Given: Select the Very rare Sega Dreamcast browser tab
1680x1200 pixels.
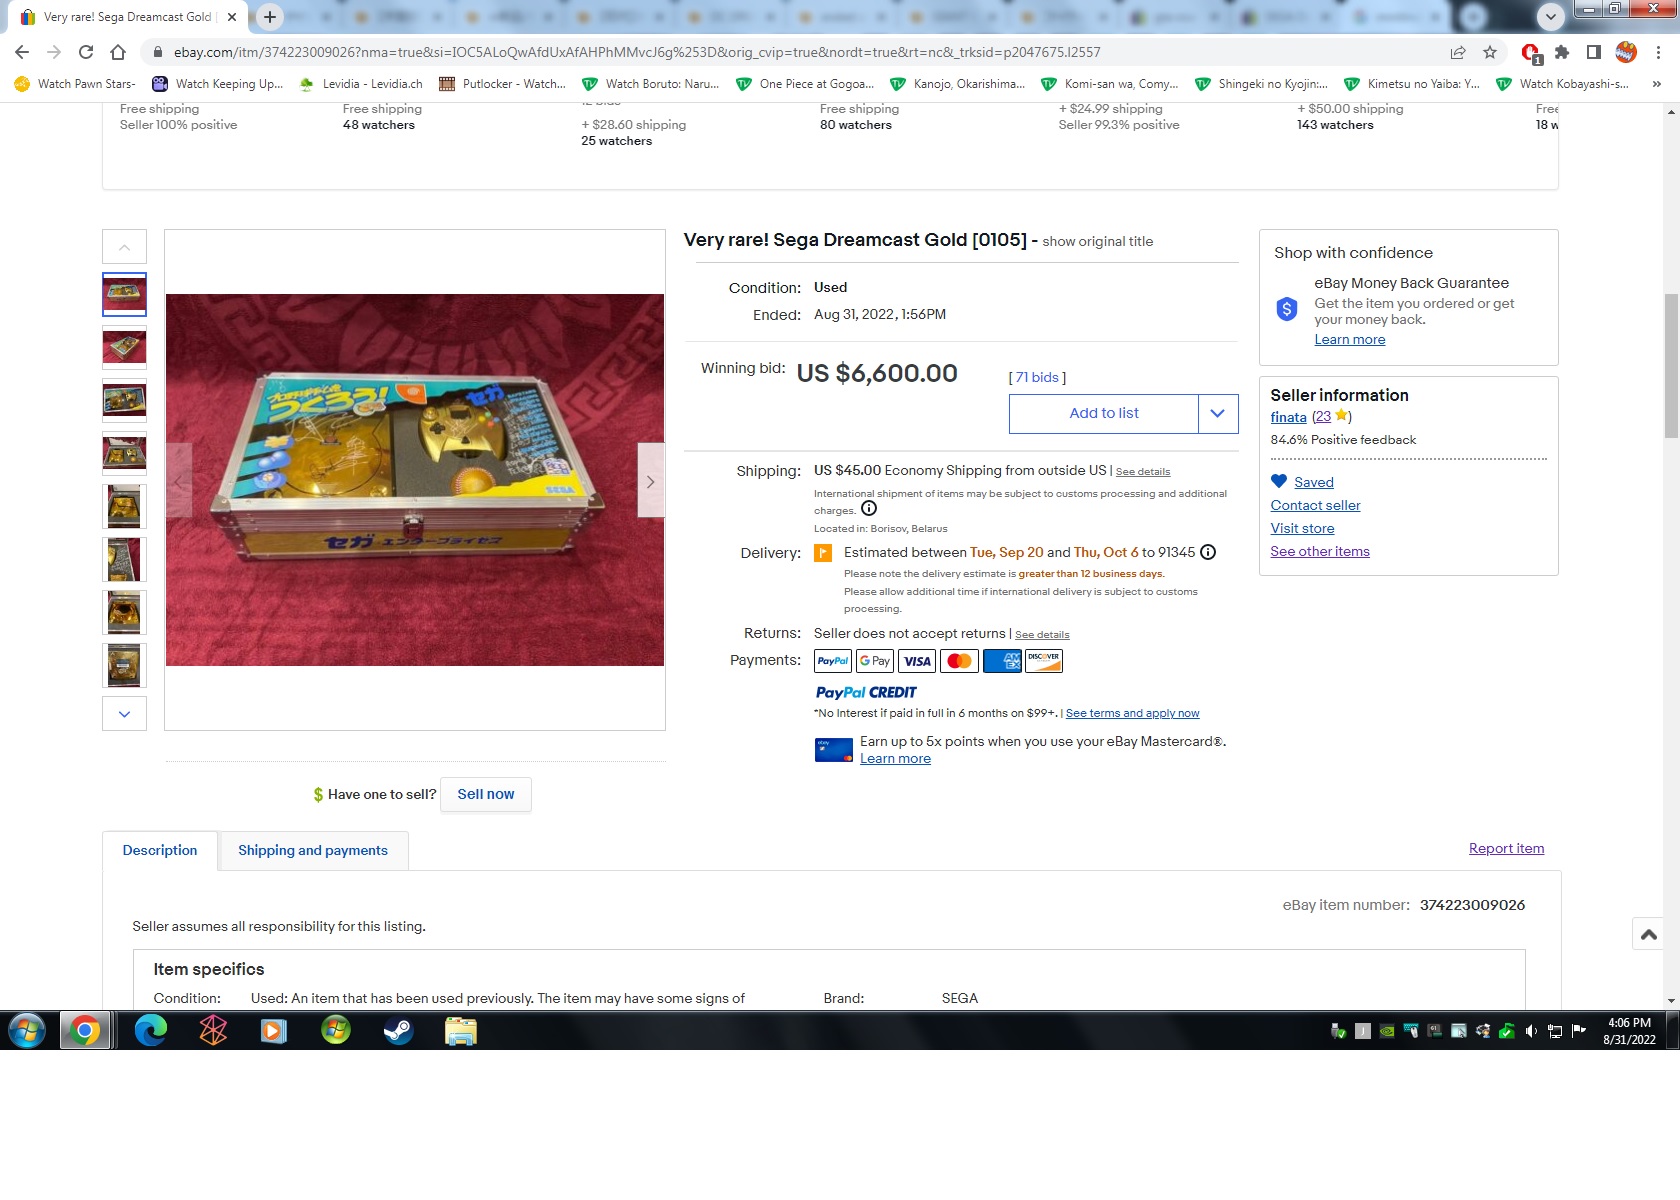Looking at the screenshot, I should [x=127, y=17].
